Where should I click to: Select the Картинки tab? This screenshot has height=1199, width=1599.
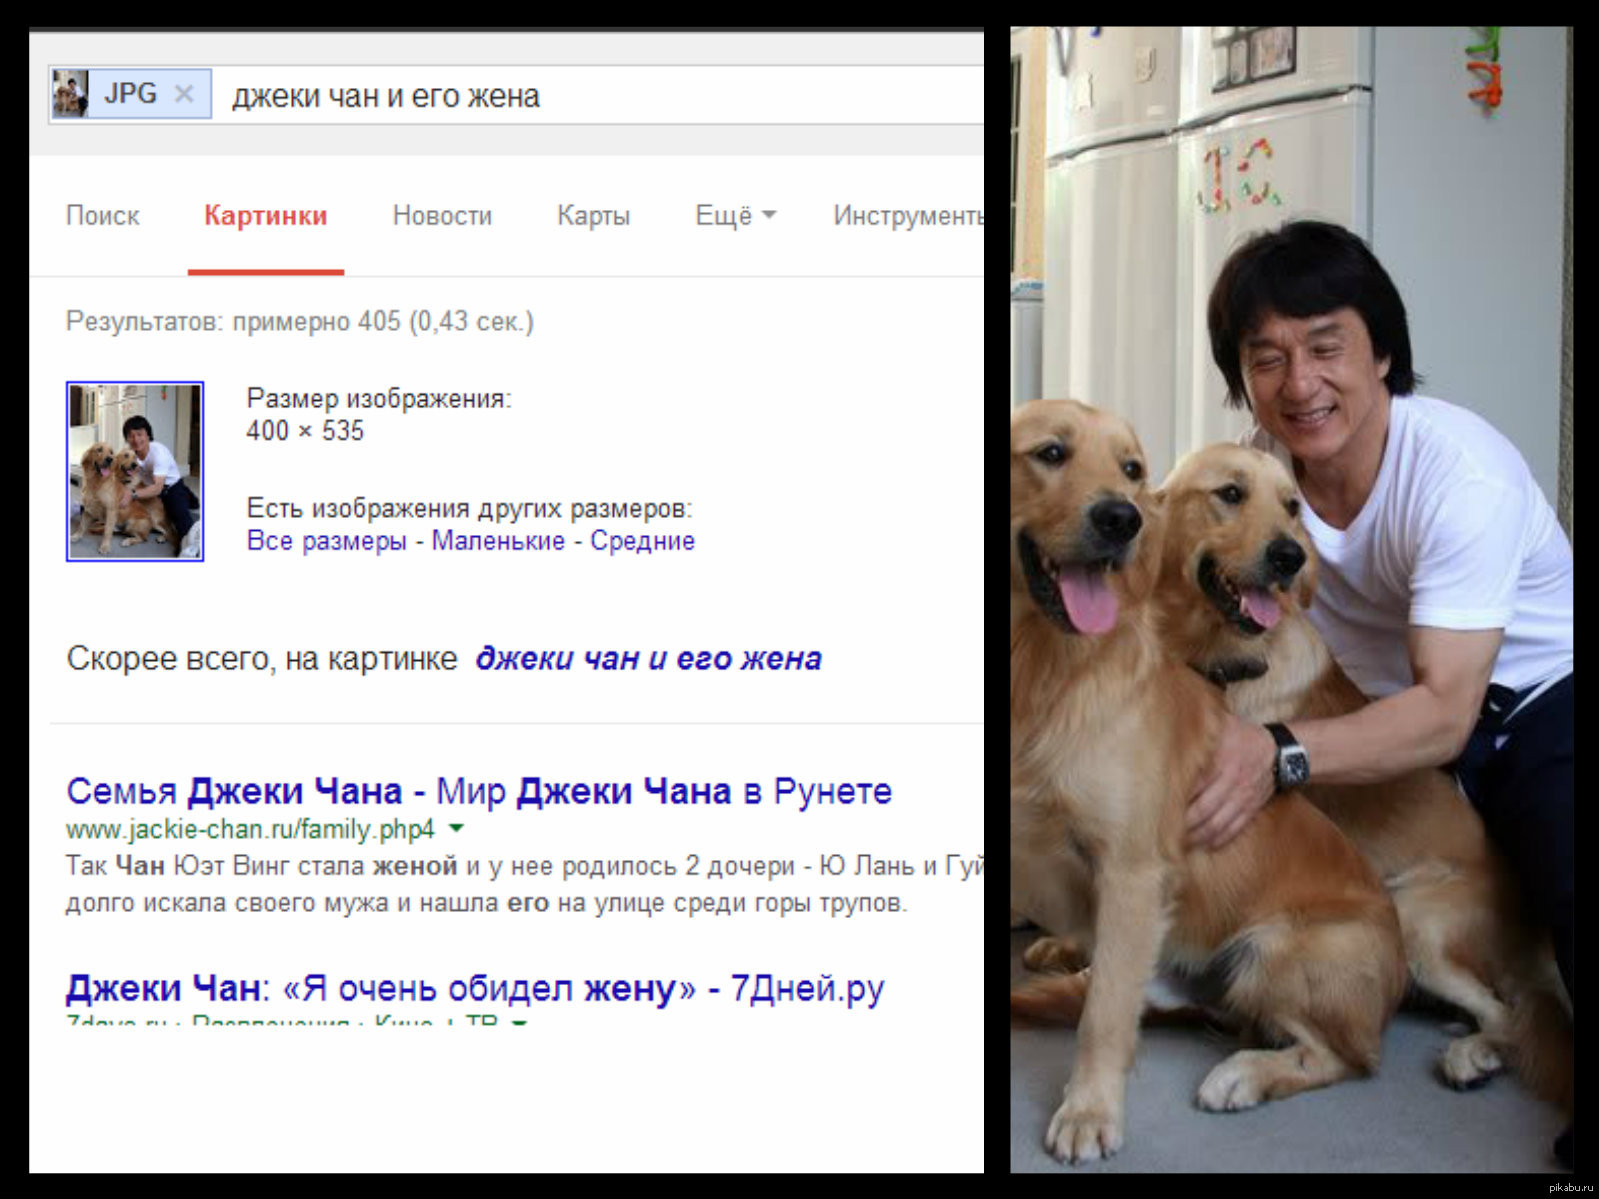[x=265, y=216]
